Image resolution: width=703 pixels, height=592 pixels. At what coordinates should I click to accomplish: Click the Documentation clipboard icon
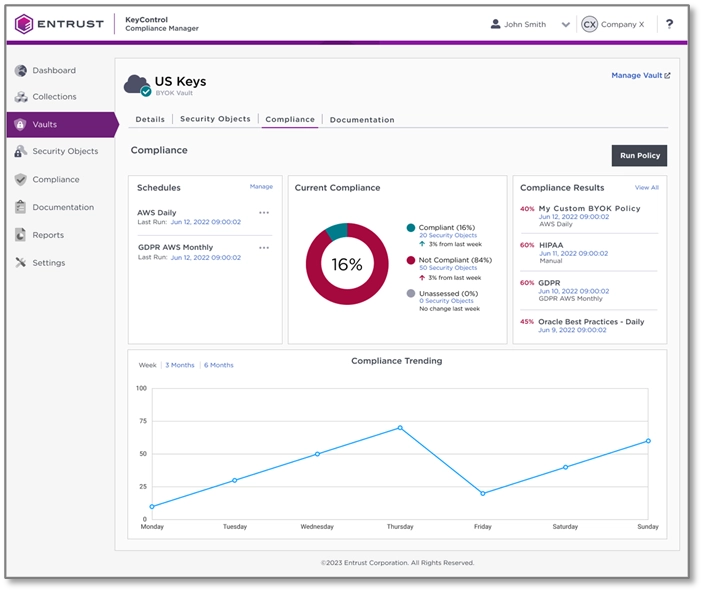20,207
